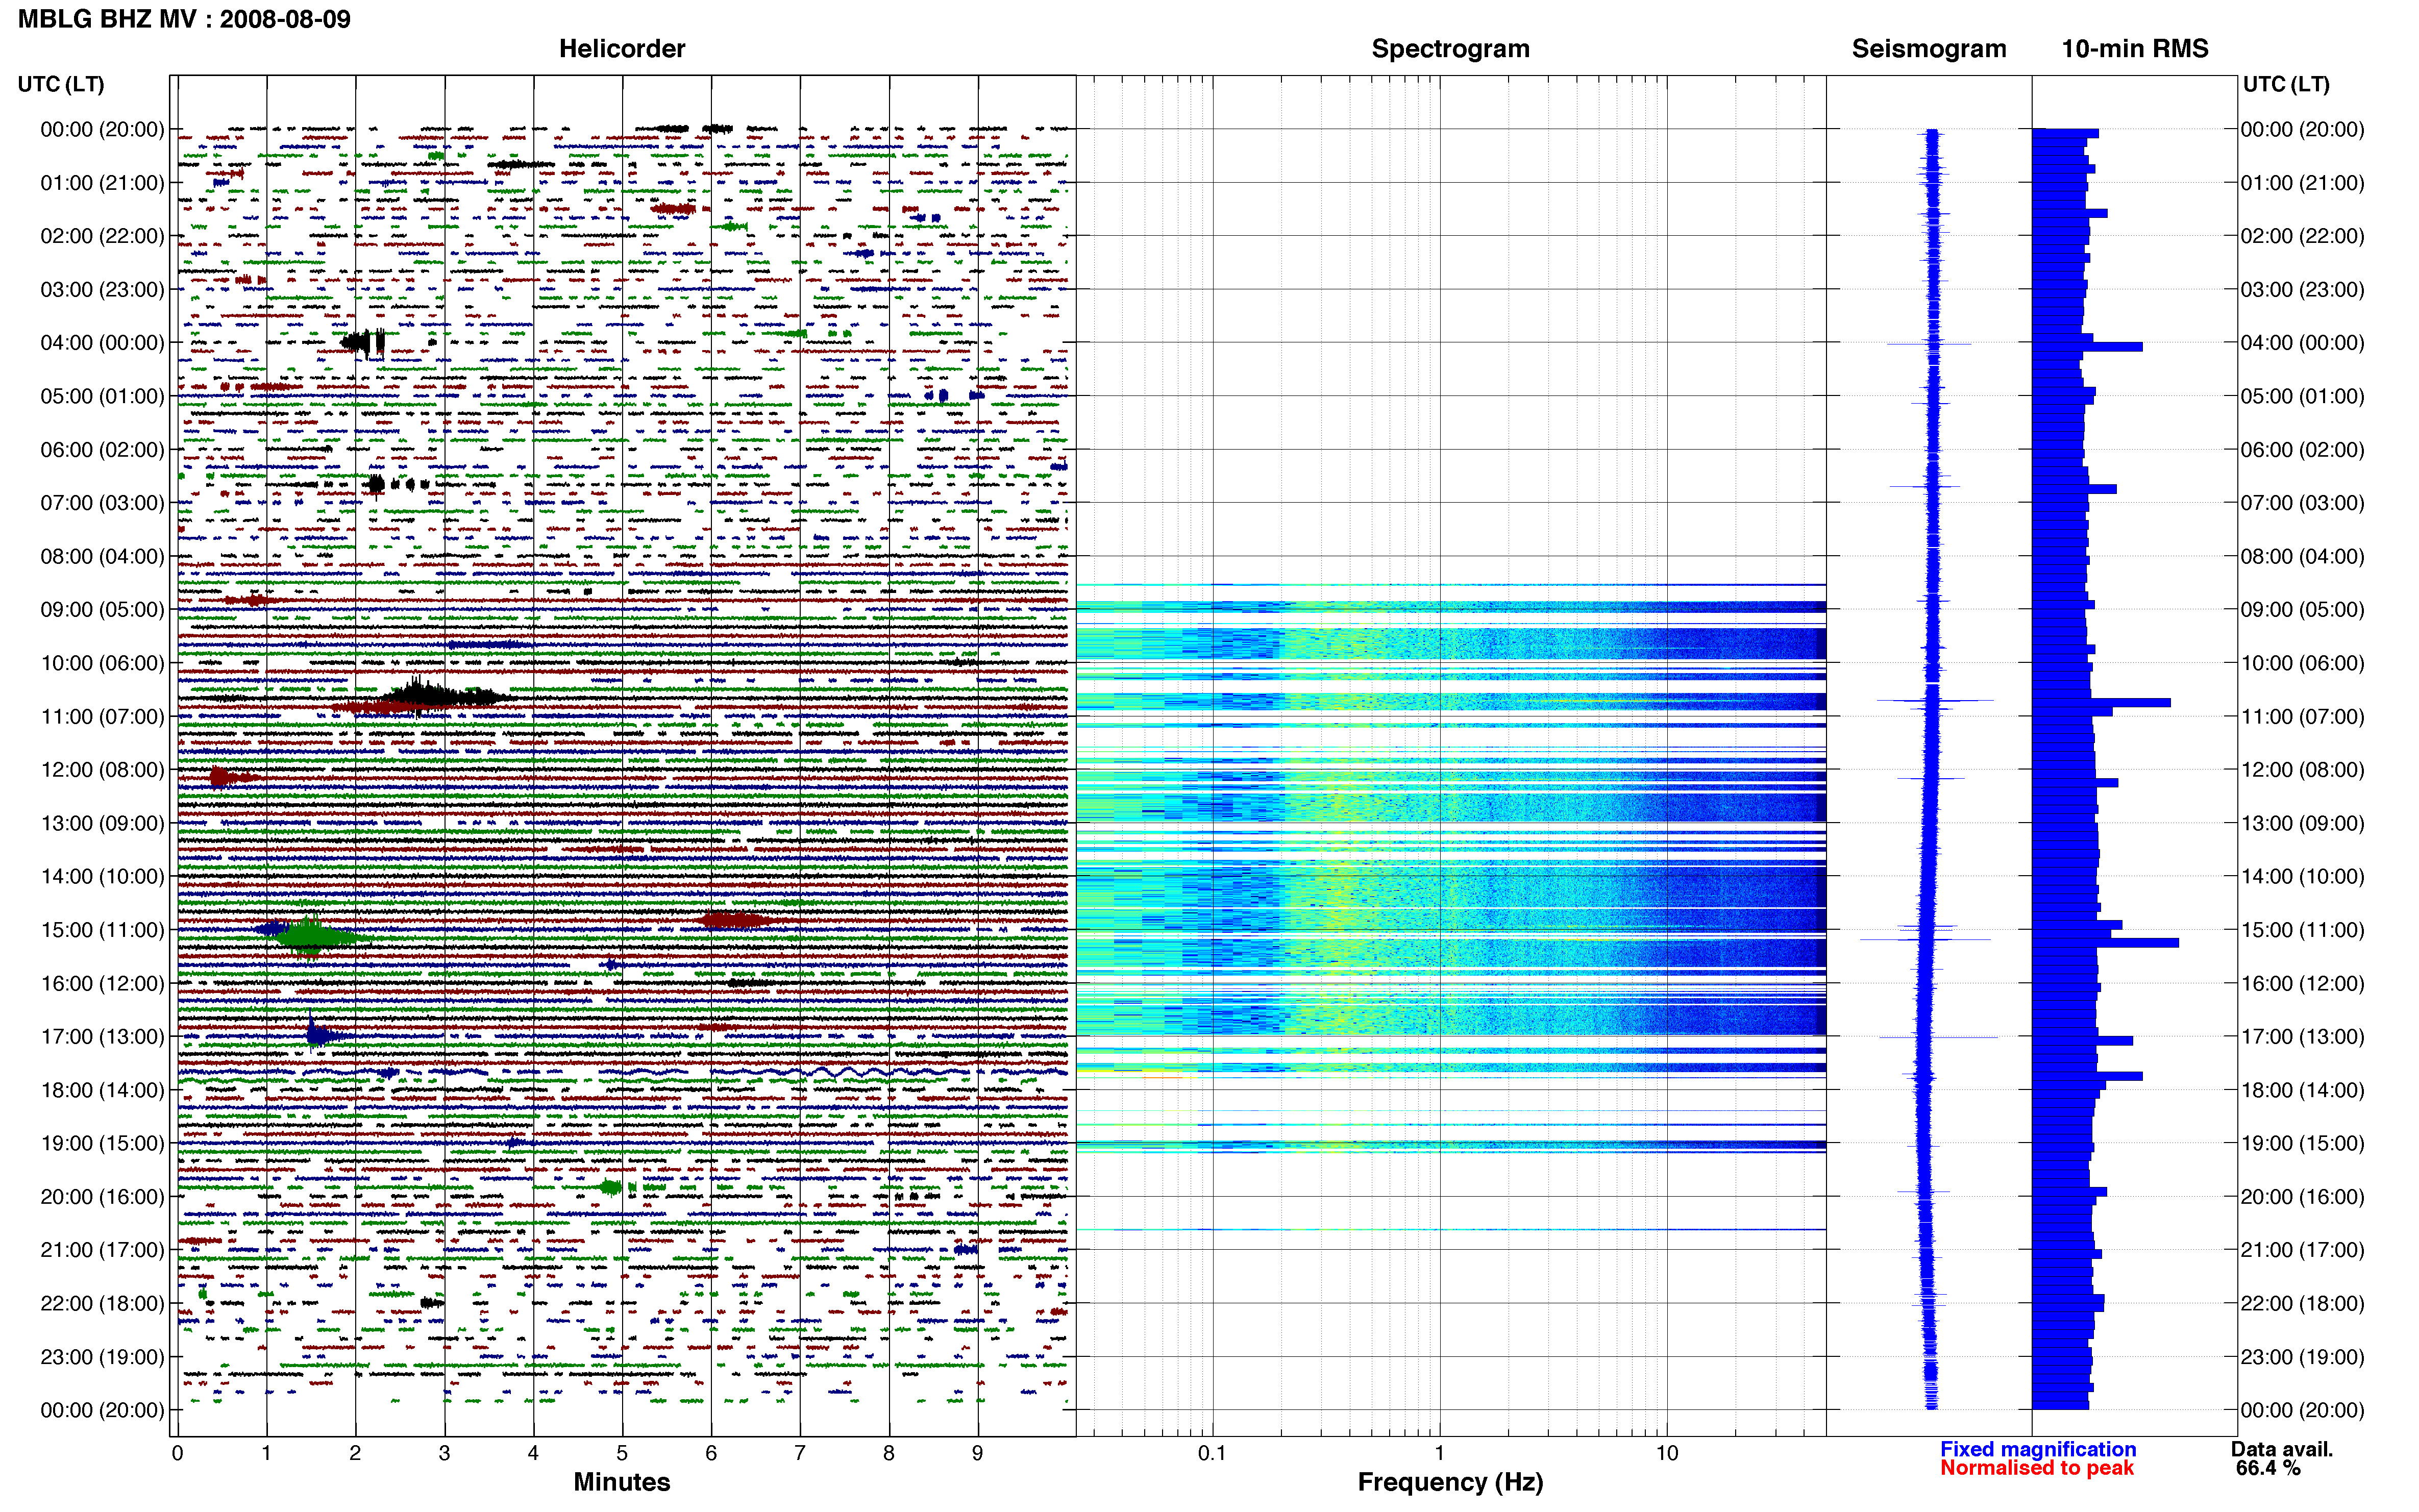2419x1512 pixels.
Task: Click the left 04:00 (00:00) time label
Action: coord(102,342)
